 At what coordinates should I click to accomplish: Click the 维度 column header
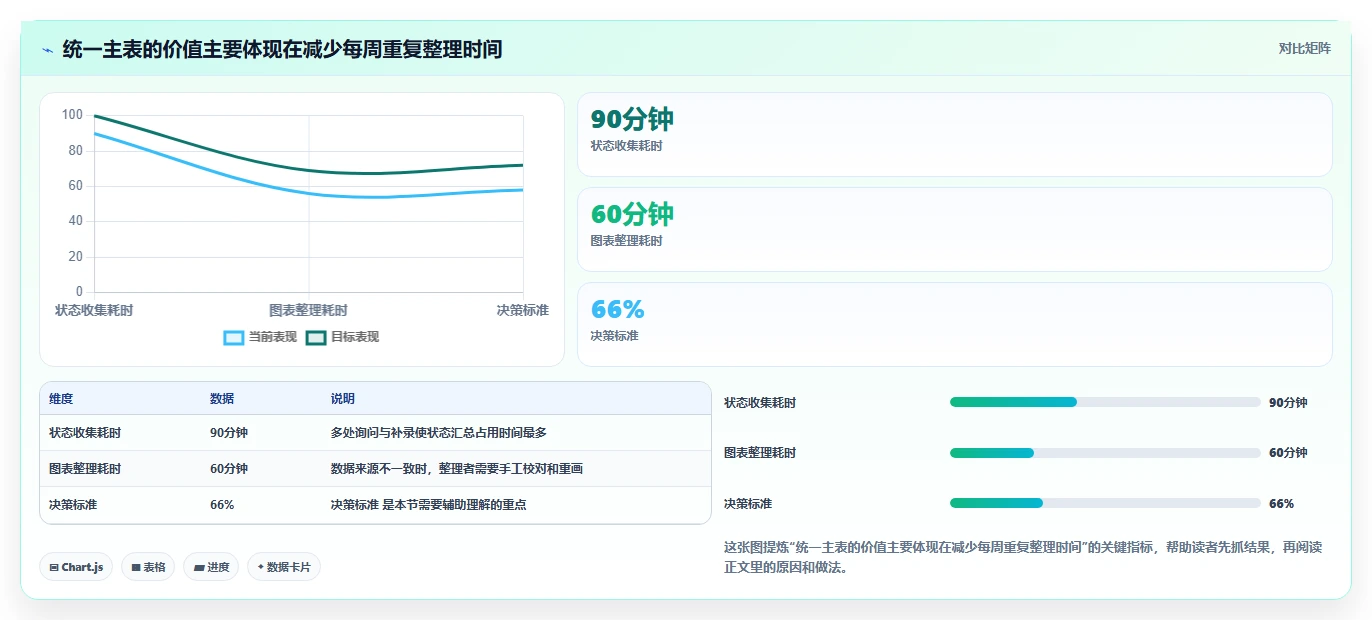click(61, 398)
